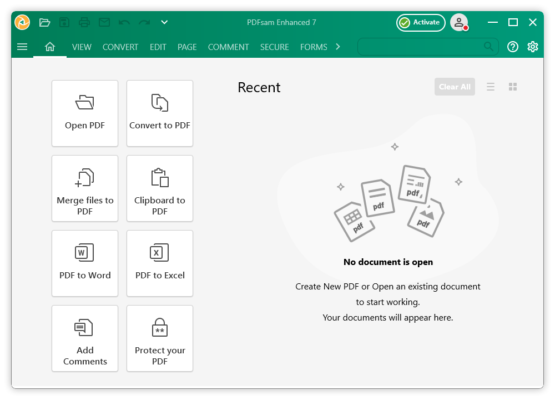Select the PDF to Word tile
Screen dimensions: 555x400
pyautogui.click(x=85, y=263)
